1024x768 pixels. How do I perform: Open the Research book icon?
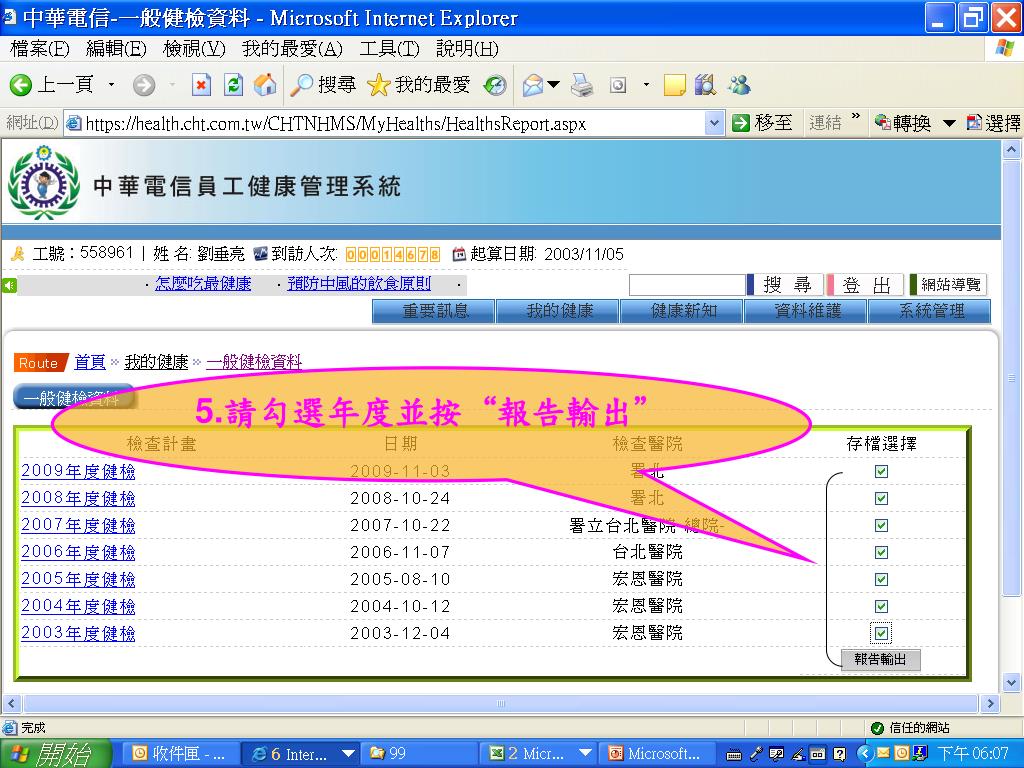pos(705,85)
